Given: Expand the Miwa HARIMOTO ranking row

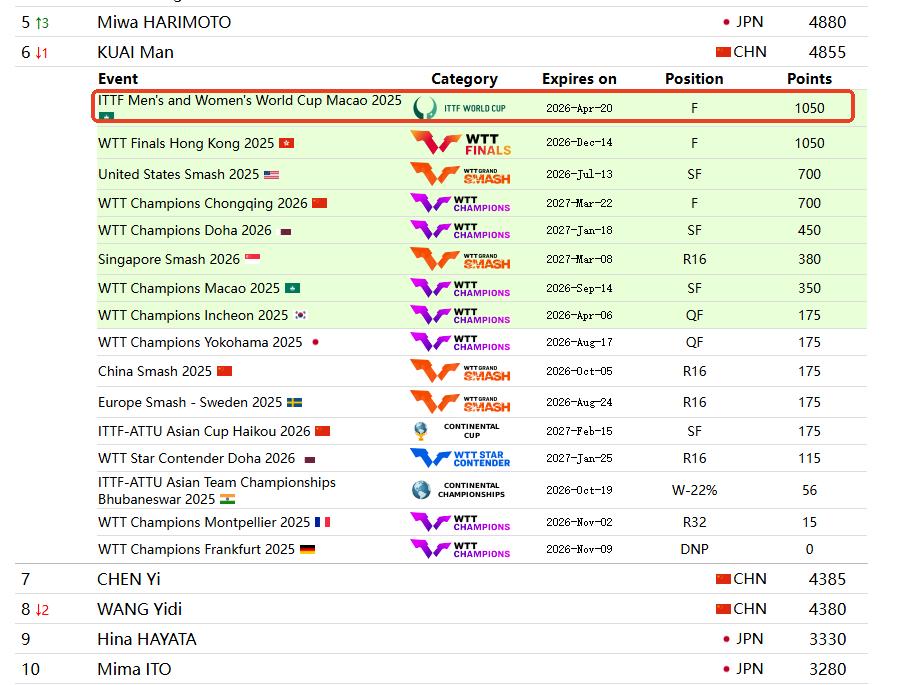Looking at the screenshot, I should [x=441, y=22].
